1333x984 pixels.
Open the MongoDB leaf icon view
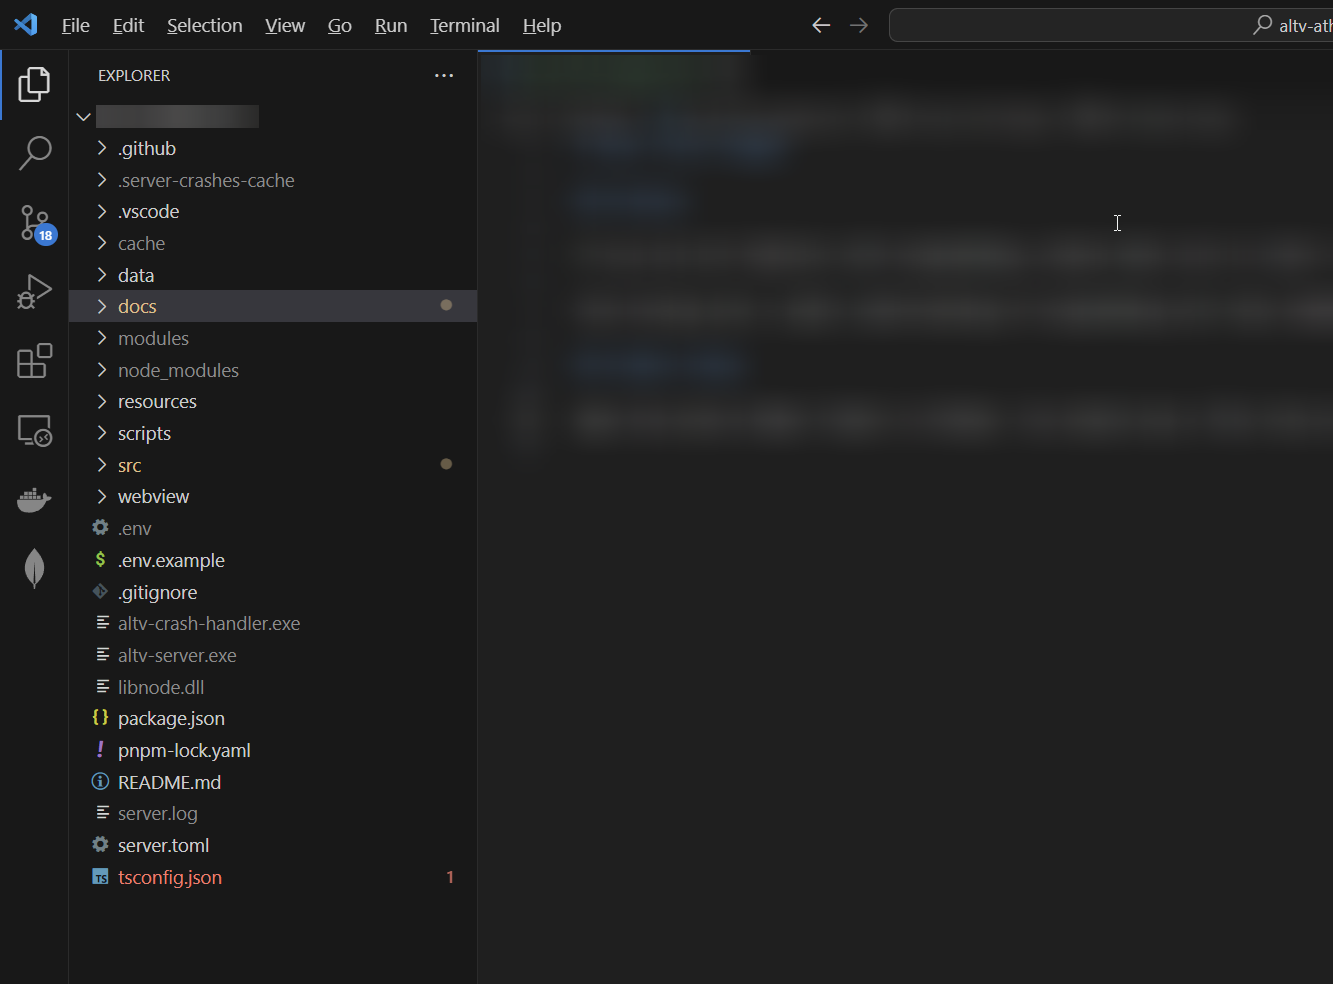[x=34, y=568]
